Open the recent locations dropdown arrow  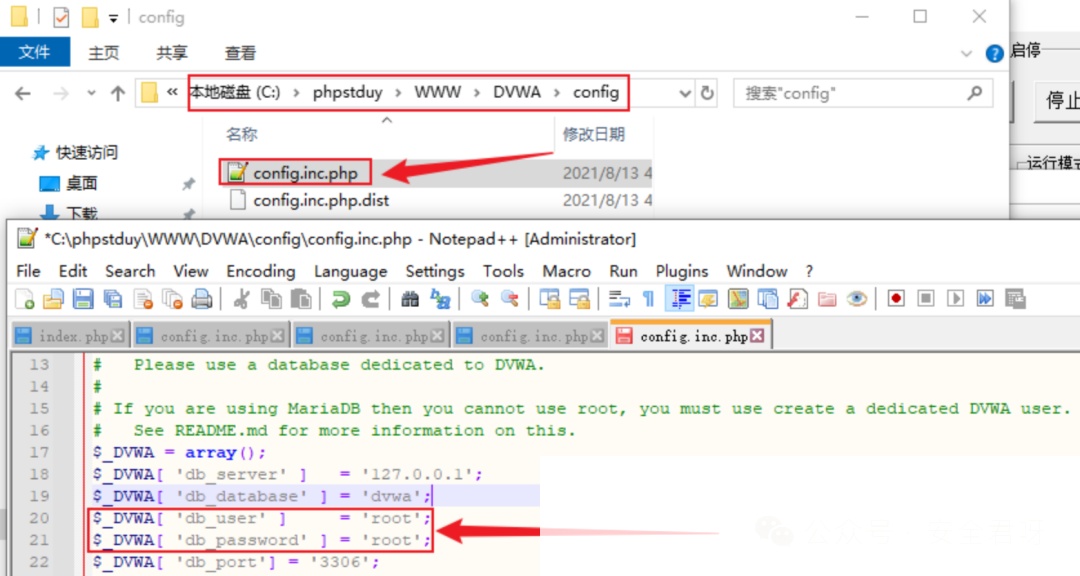(x=91, y=93)
